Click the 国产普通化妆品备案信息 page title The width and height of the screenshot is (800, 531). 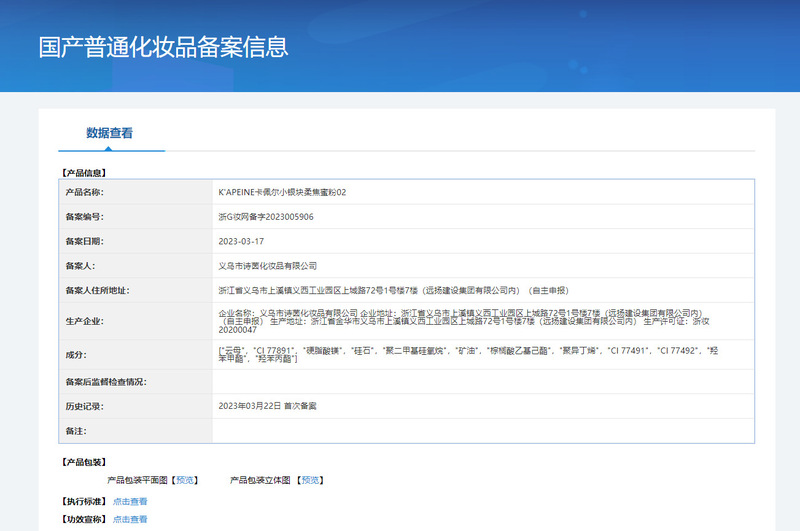[163, 47]
